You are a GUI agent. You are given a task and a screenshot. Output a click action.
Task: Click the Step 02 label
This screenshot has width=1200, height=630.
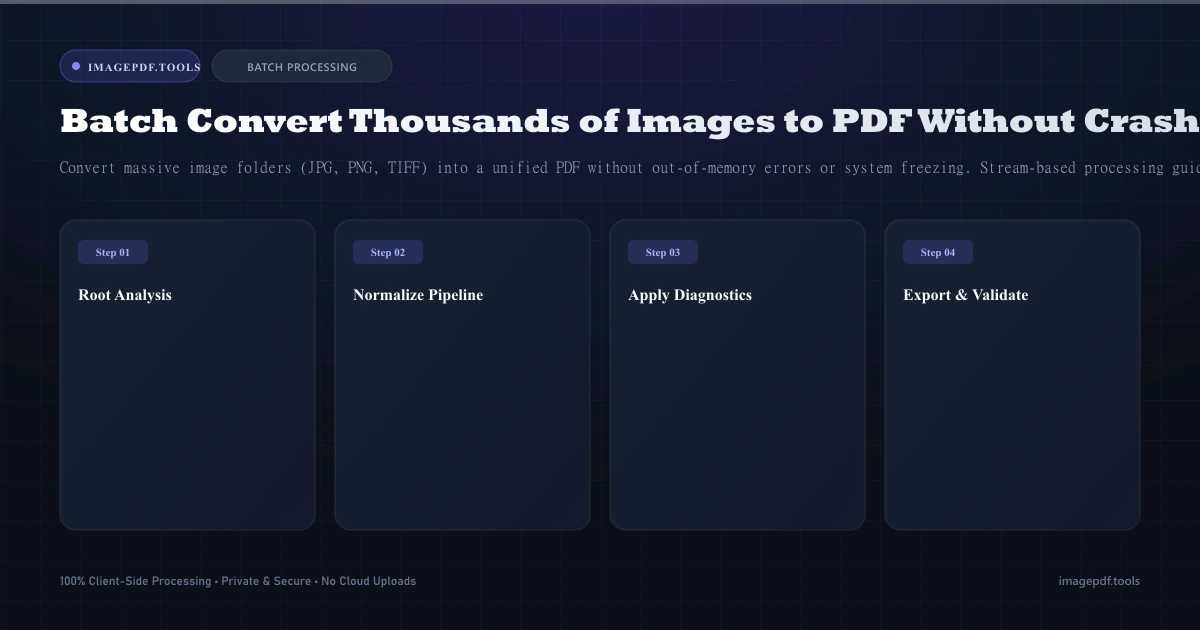tap(388, 252)
